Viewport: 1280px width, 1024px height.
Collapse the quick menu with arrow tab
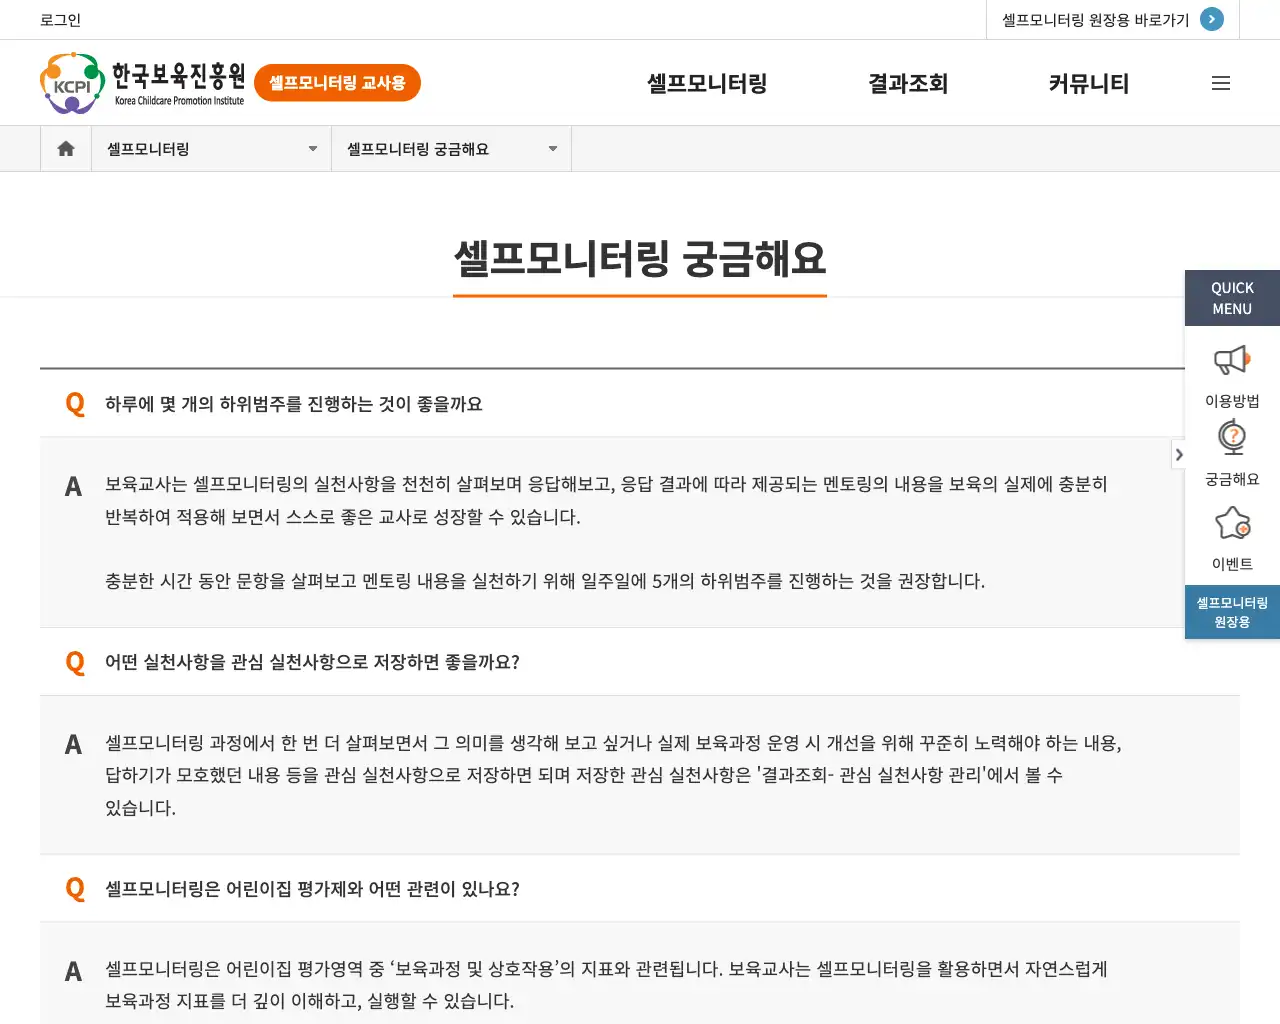point(1179,455)
